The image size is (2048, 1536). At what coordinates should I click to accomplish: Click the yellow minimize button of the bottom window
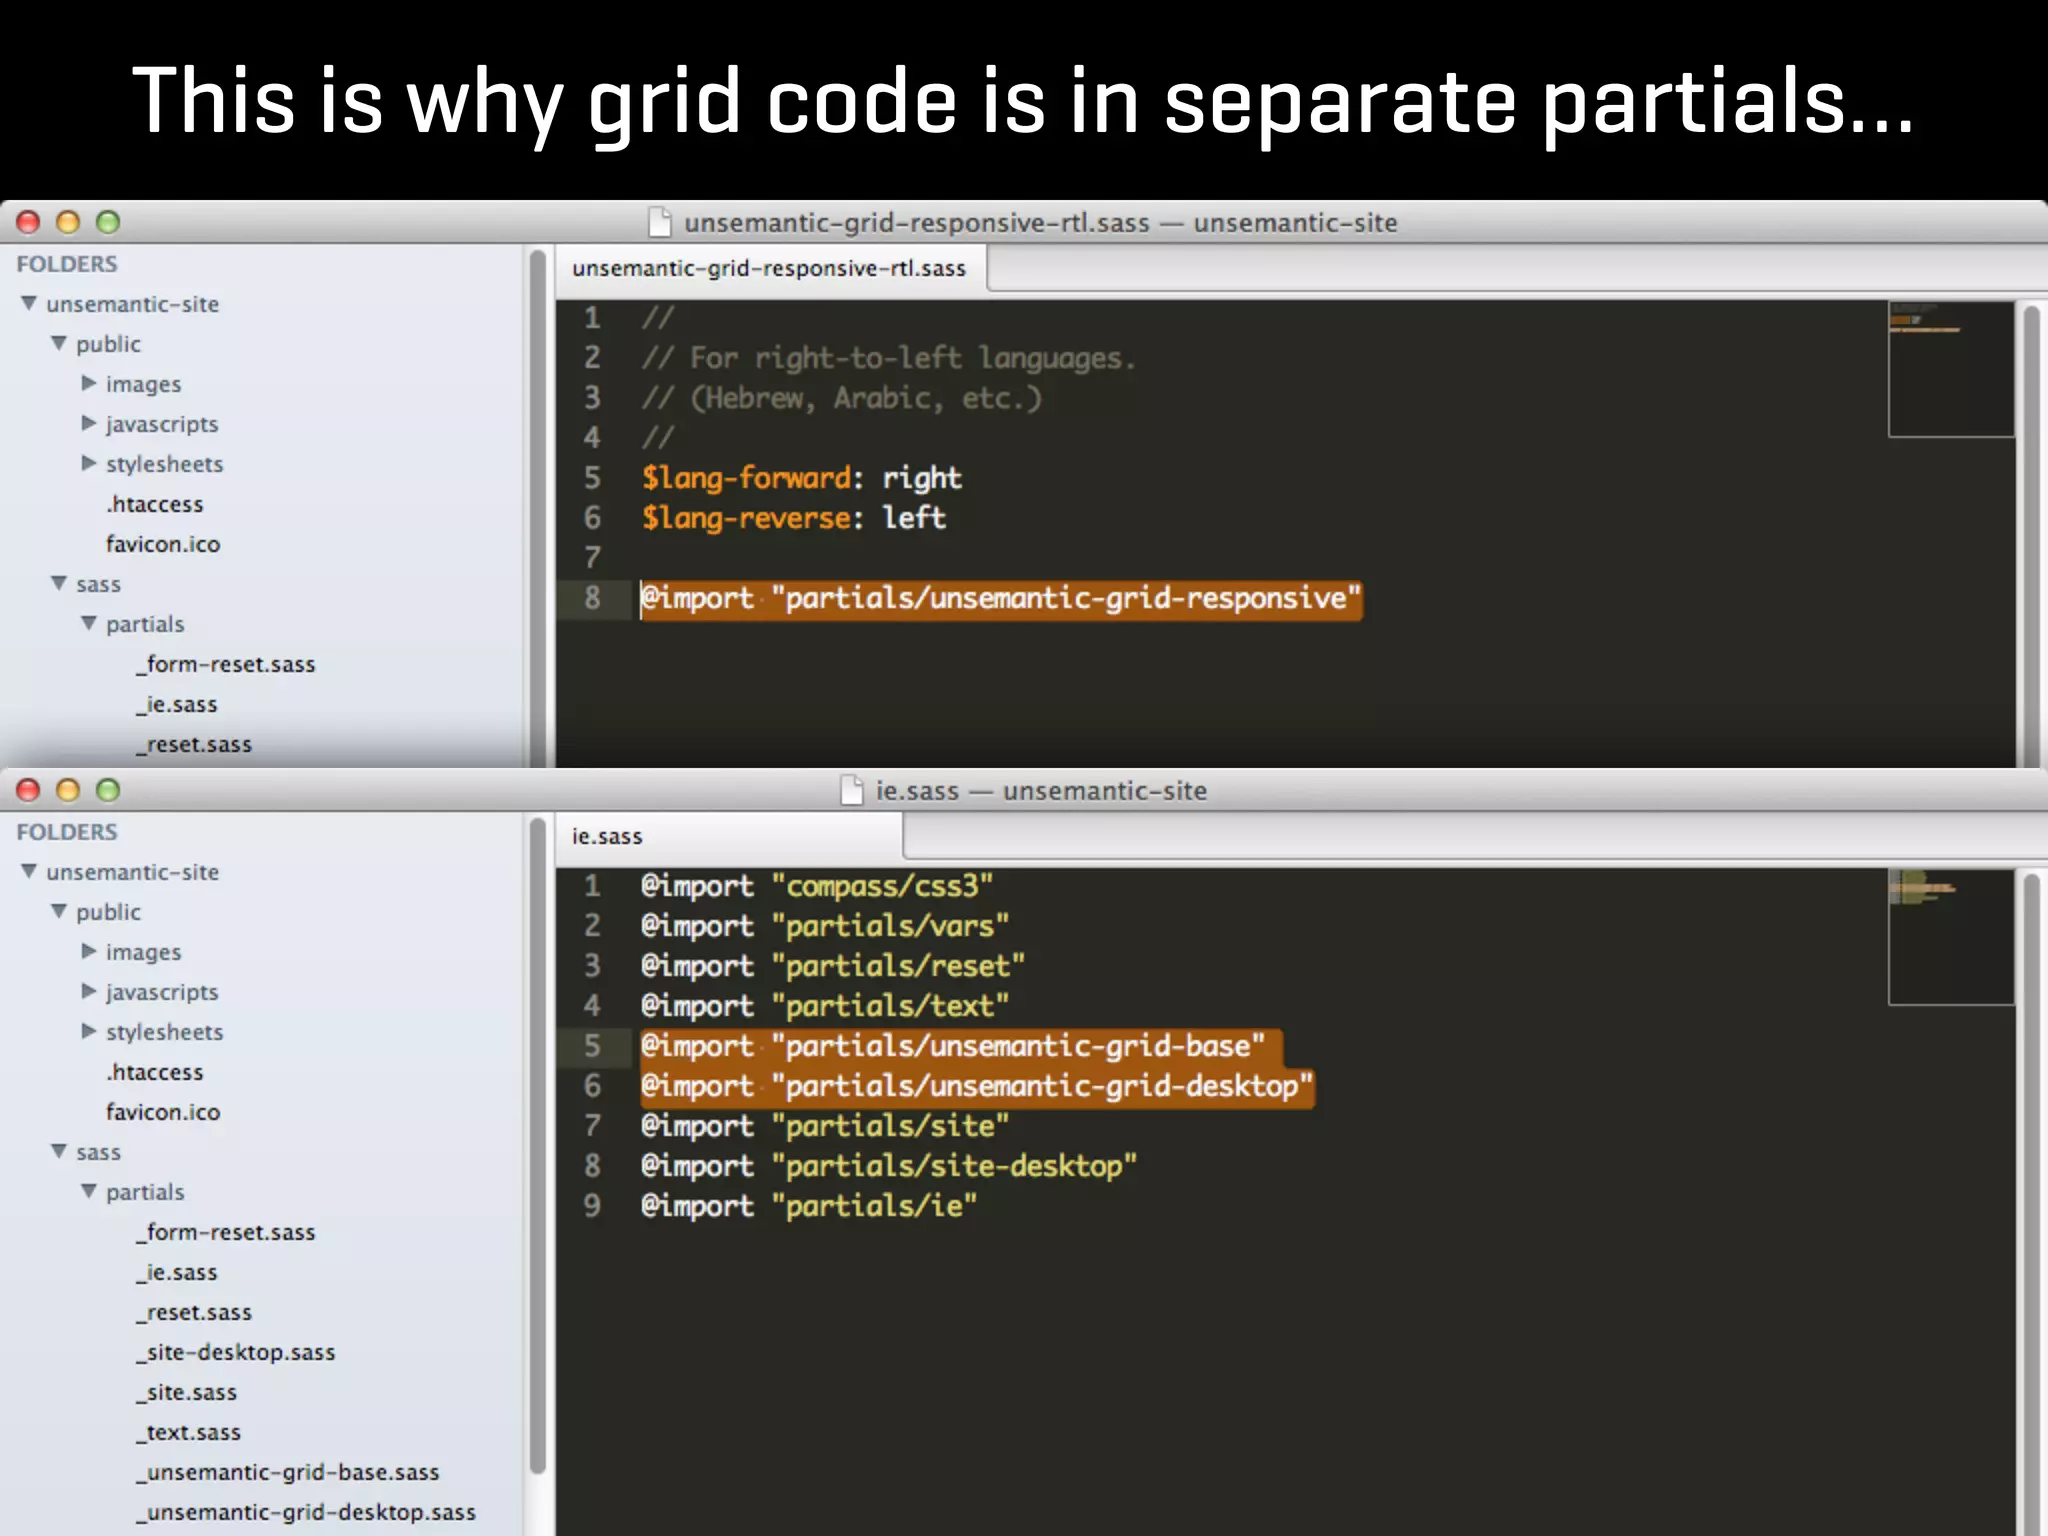point(68,790)
